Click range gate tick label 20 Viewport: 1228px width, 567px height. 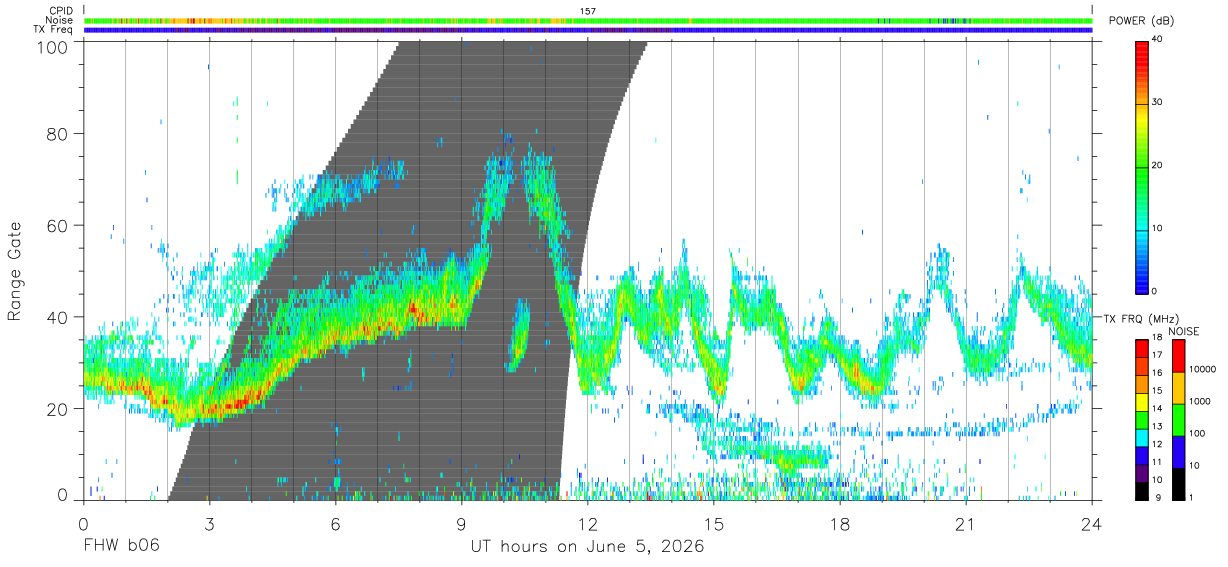pos(58,409)
